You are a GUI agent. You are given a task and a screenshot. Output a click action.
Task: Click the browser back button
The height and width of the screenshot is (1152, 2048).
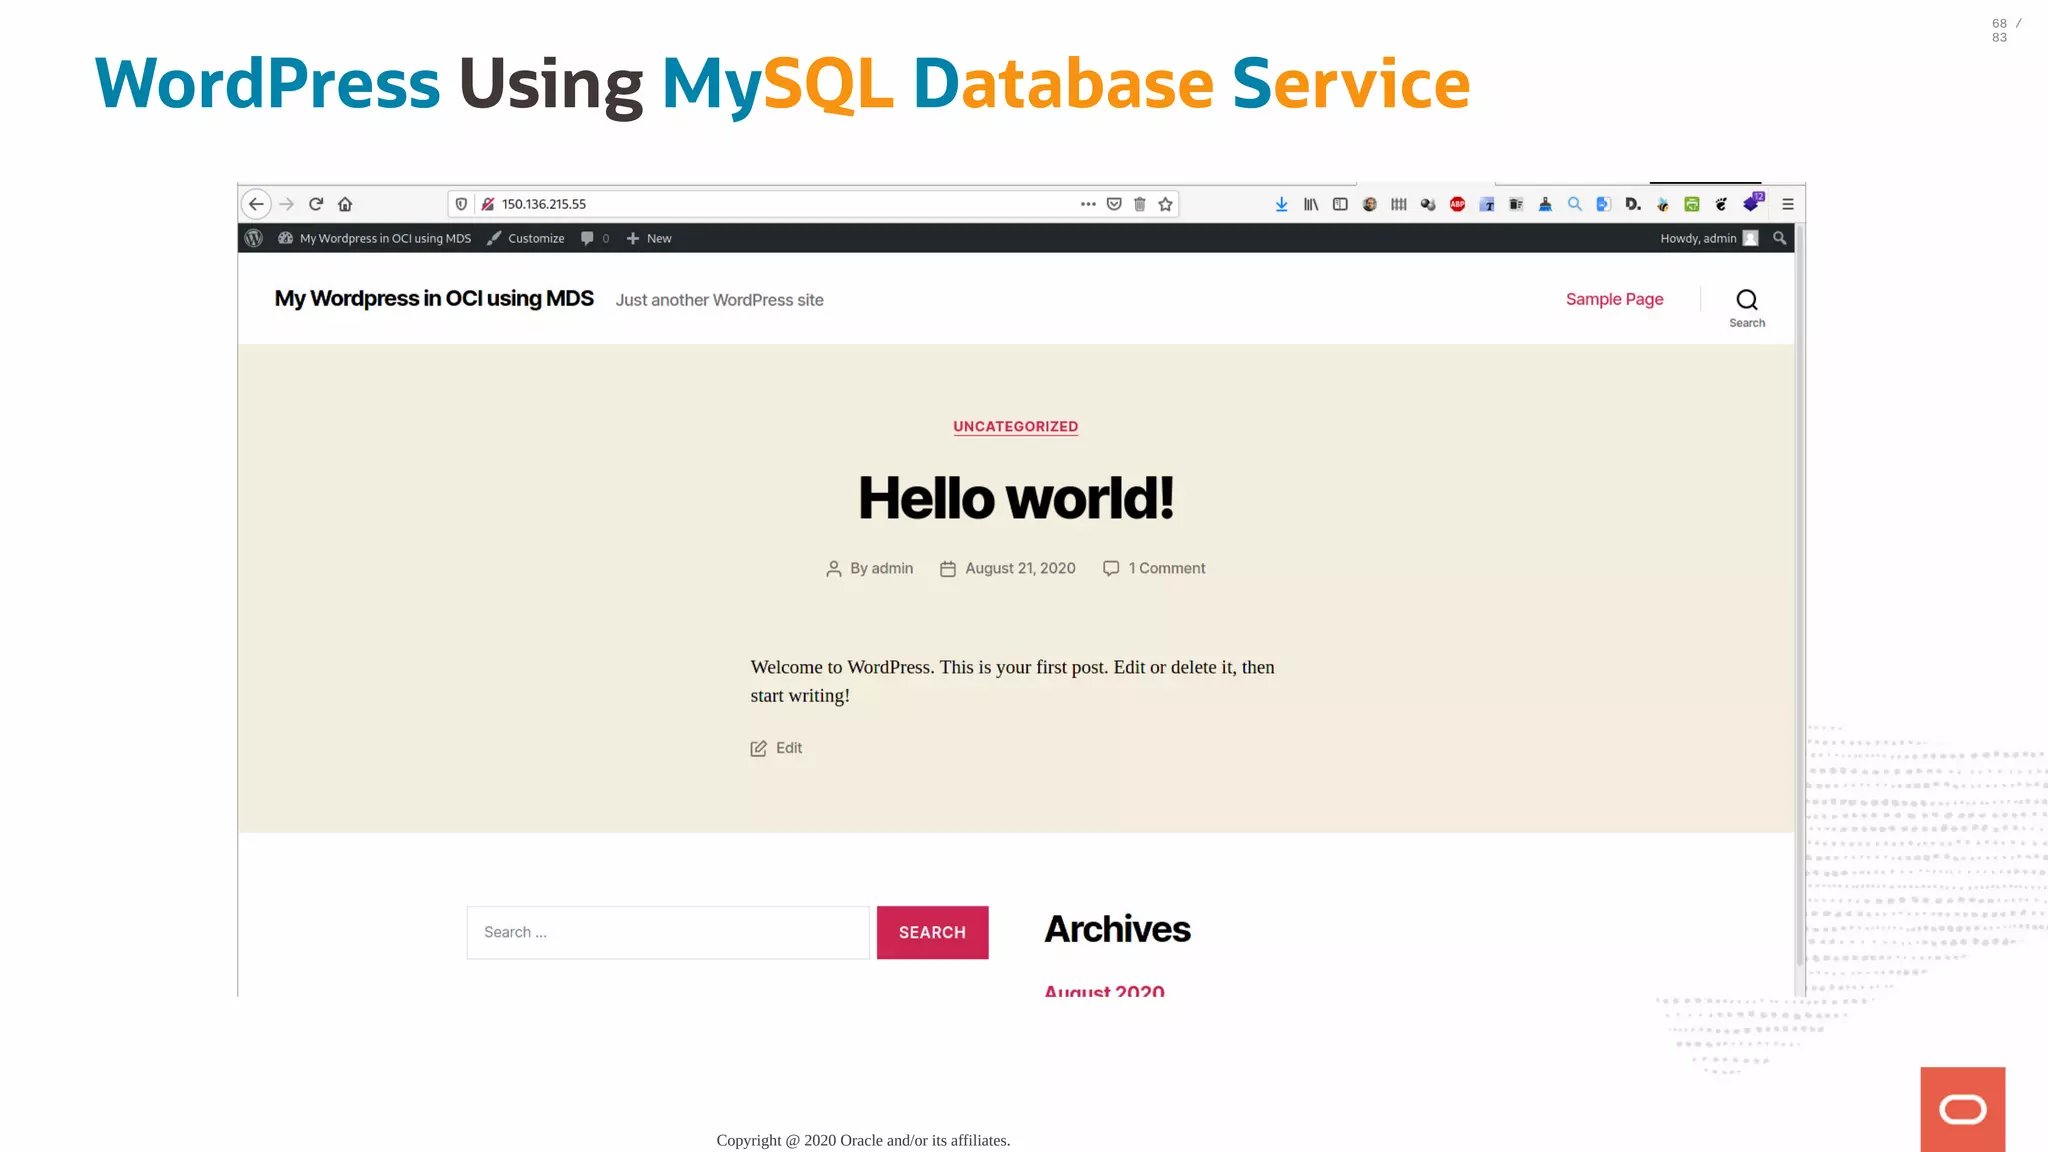(256, 204)
